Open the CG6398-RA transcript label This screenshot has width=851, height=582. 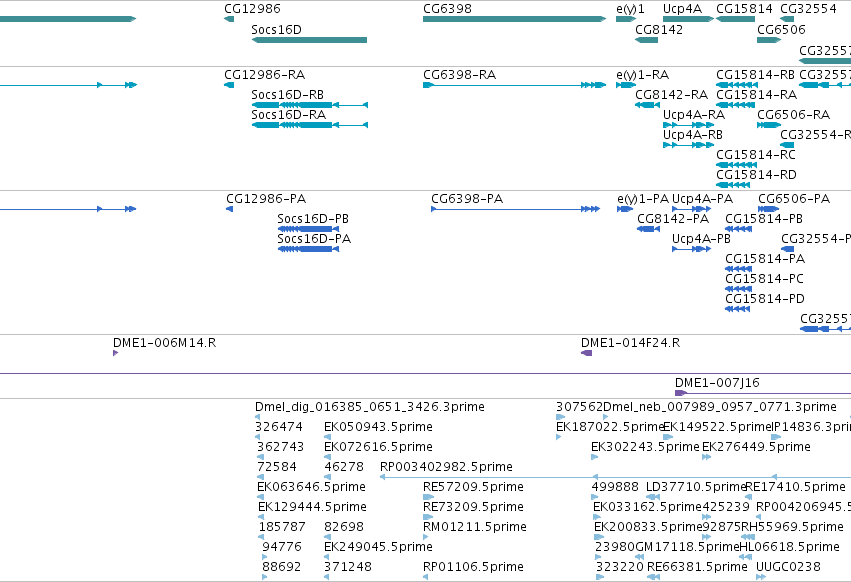coord(459,75)
